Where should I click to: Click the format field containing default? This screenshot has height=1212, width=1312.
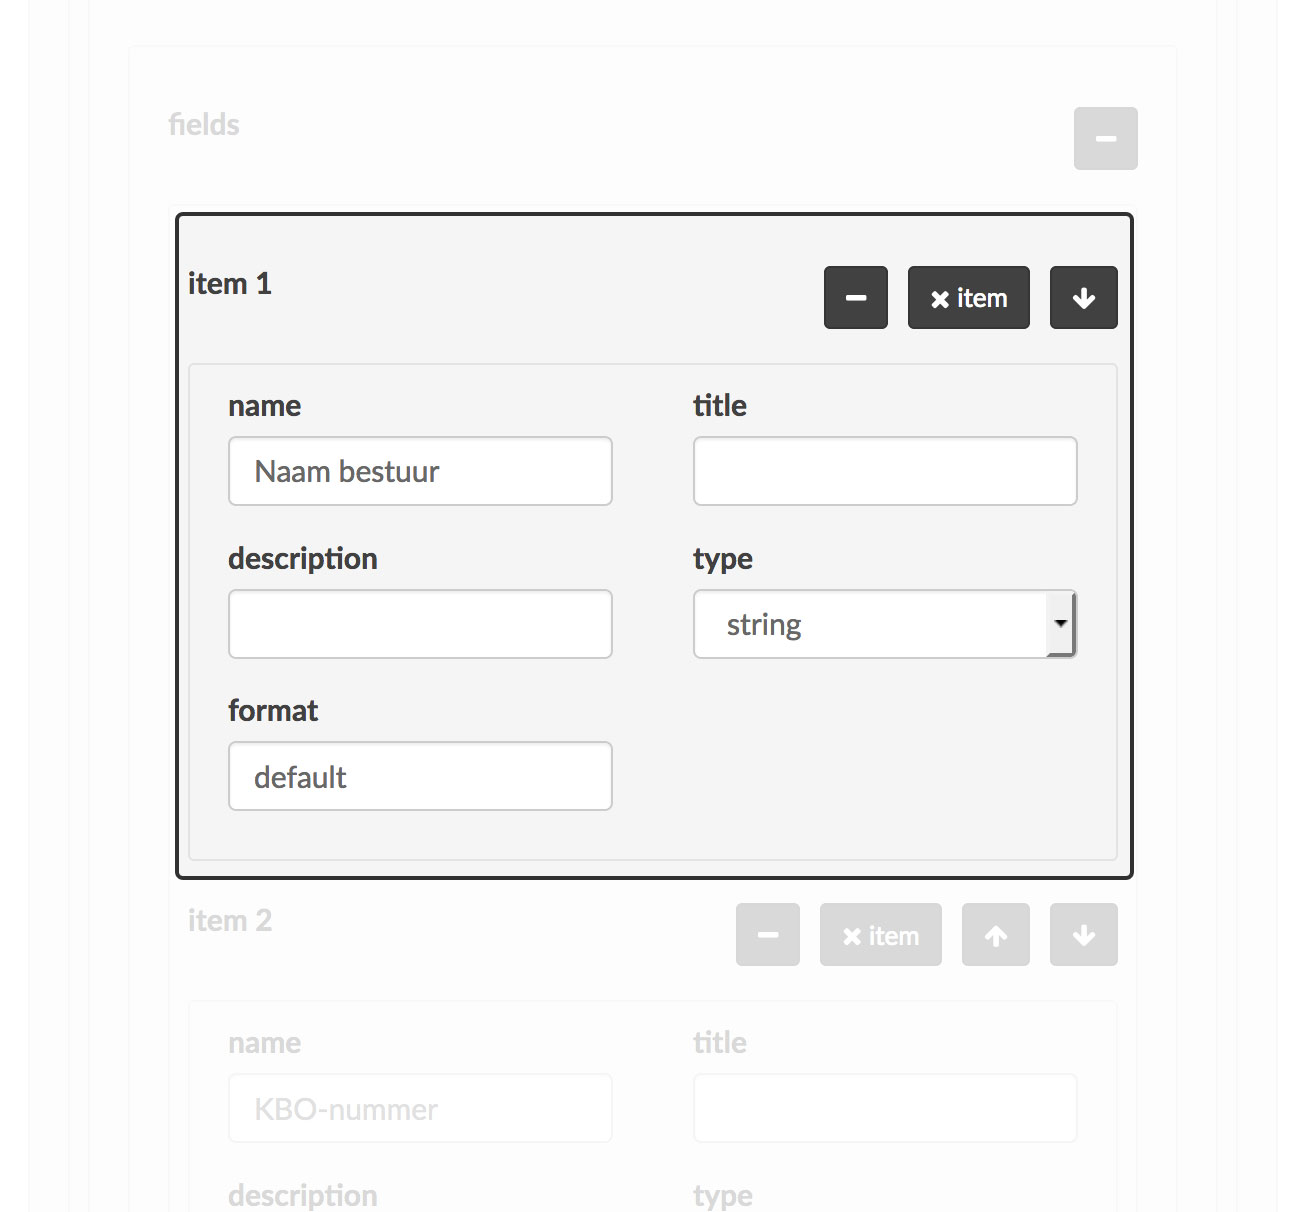pyautogui.click(x=420, y=776)
